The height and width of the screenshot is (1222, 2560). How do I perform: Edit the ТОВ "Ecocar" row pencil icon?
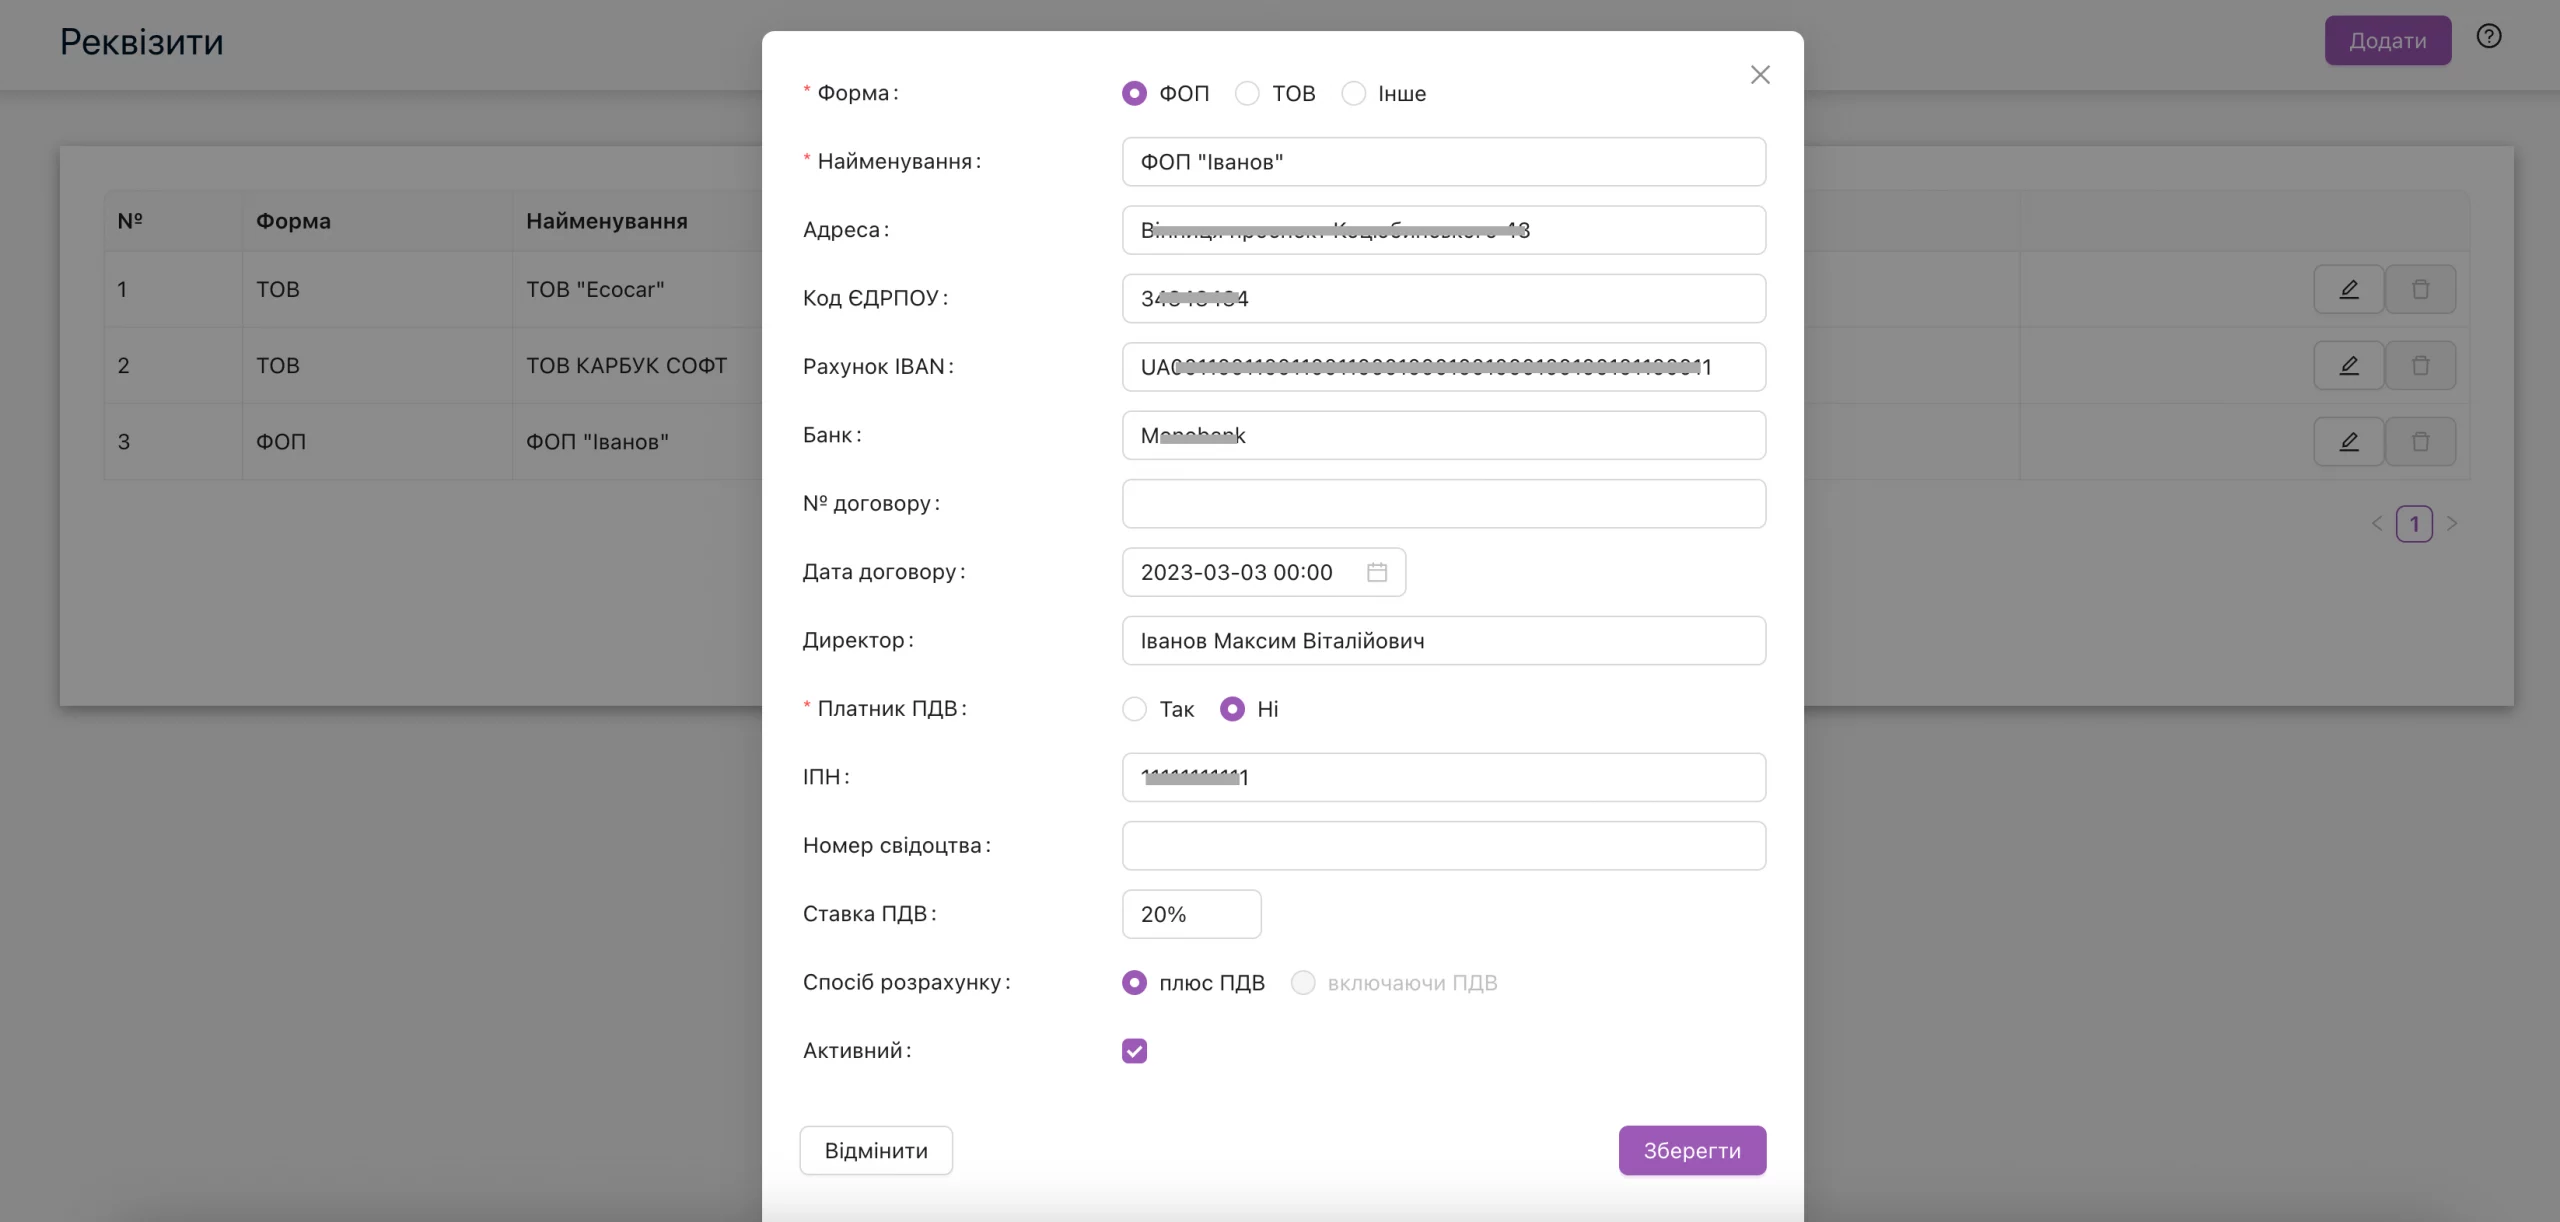(x=2348, y=290)
